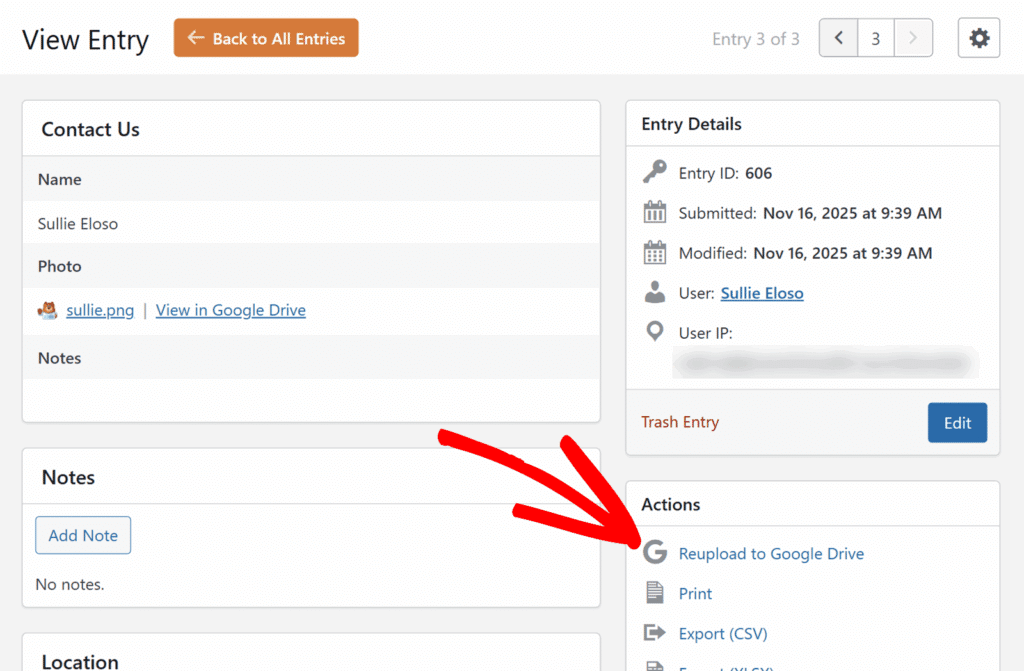
Task: Click the calendar icon next to Submitted
Action: click(x=655, y=213)
